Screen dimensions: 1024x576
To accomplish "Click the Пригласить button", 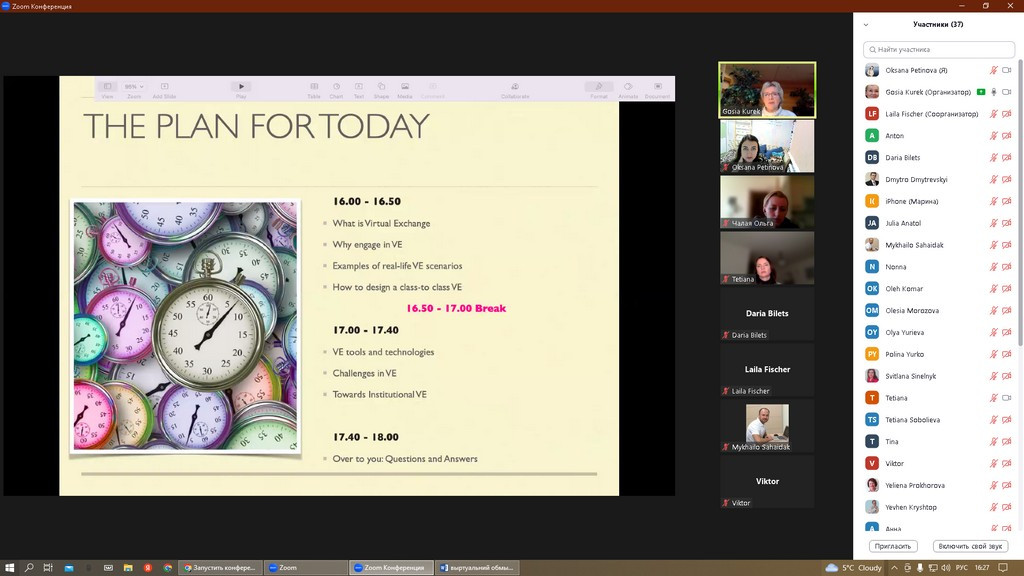I will tap(892, 546).
